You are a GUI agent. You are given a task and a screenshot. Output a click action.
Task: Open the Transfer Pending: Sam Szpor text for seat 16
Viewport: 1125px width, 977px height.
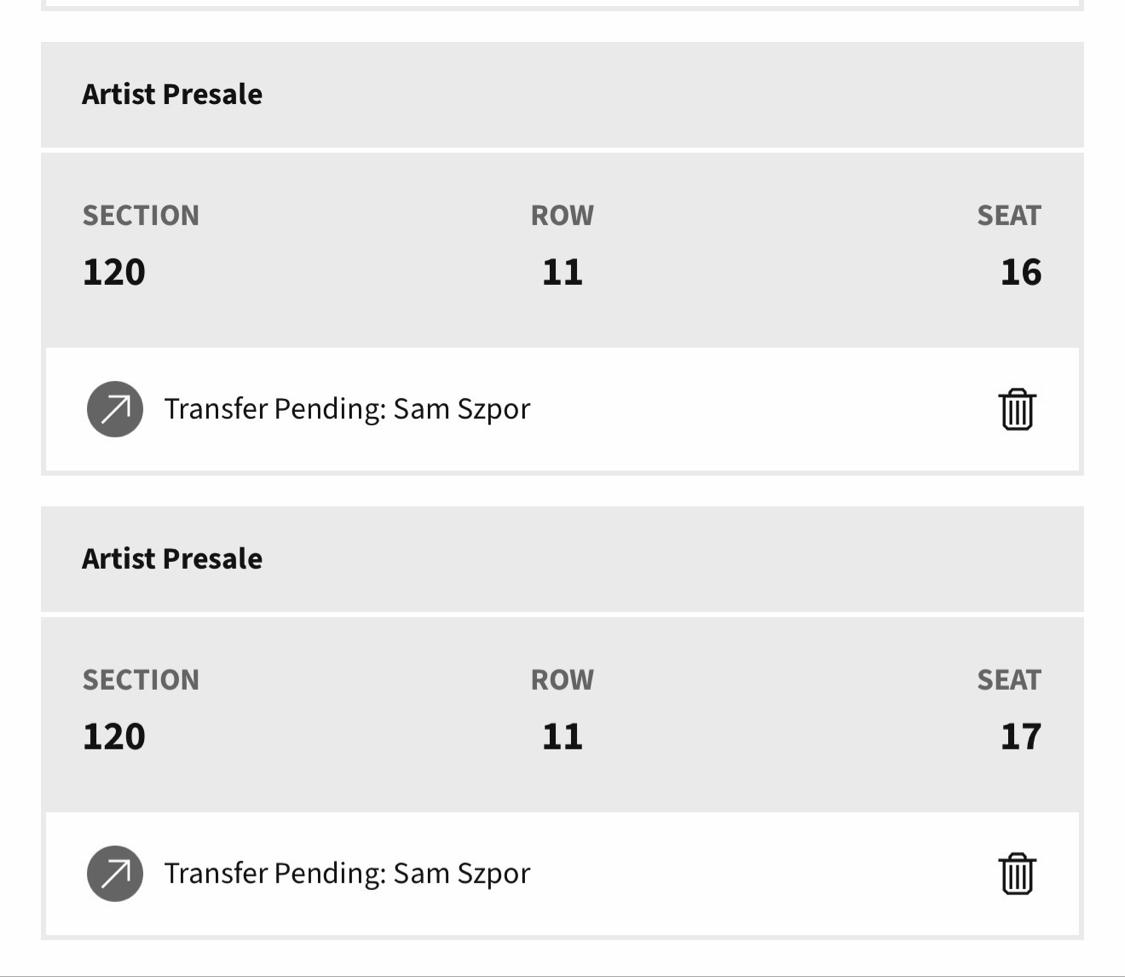pyautogui.click(x=347, y=410)
